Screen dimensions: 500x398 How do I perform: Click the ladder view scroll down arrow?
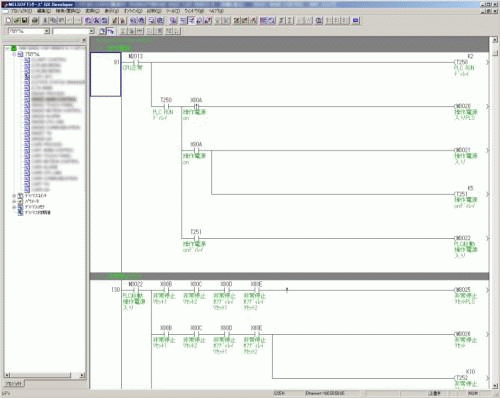[495, 386]
